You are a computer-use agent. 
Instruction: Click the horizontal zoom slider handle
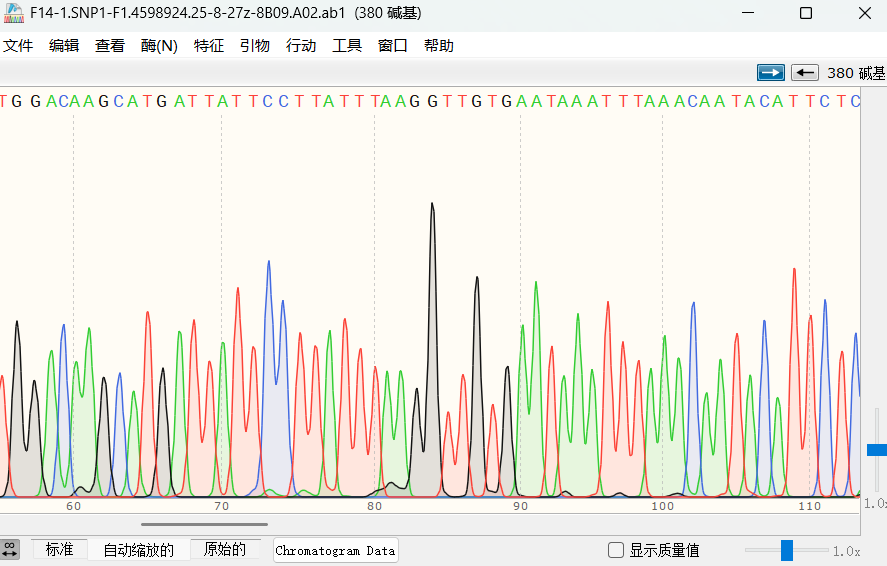(x=787, y=550)
